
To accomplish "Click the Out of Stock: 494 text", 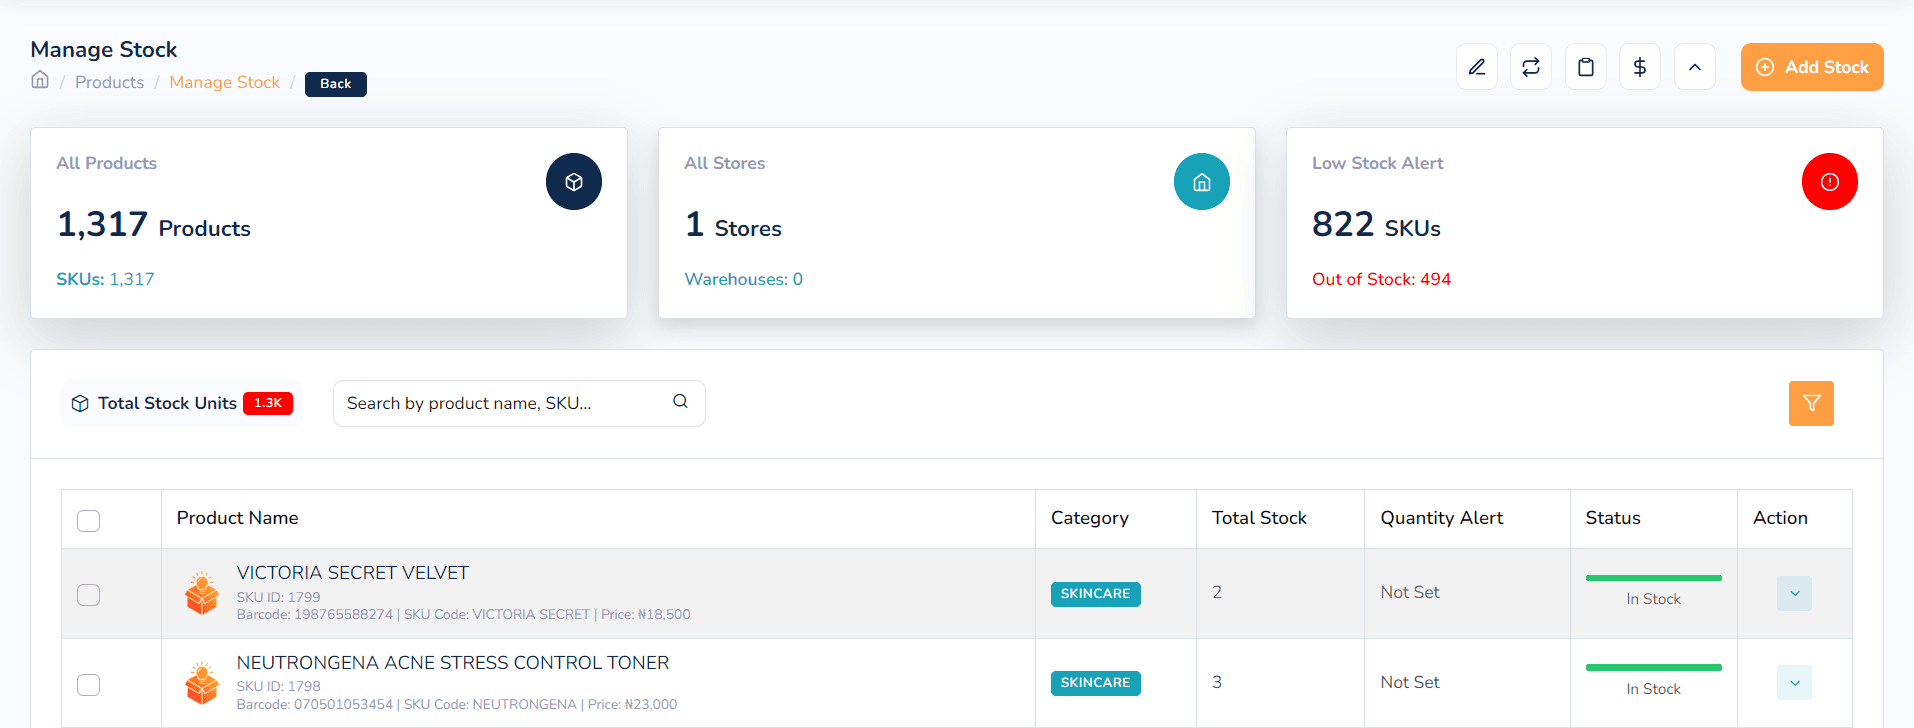I will 1381,279.
